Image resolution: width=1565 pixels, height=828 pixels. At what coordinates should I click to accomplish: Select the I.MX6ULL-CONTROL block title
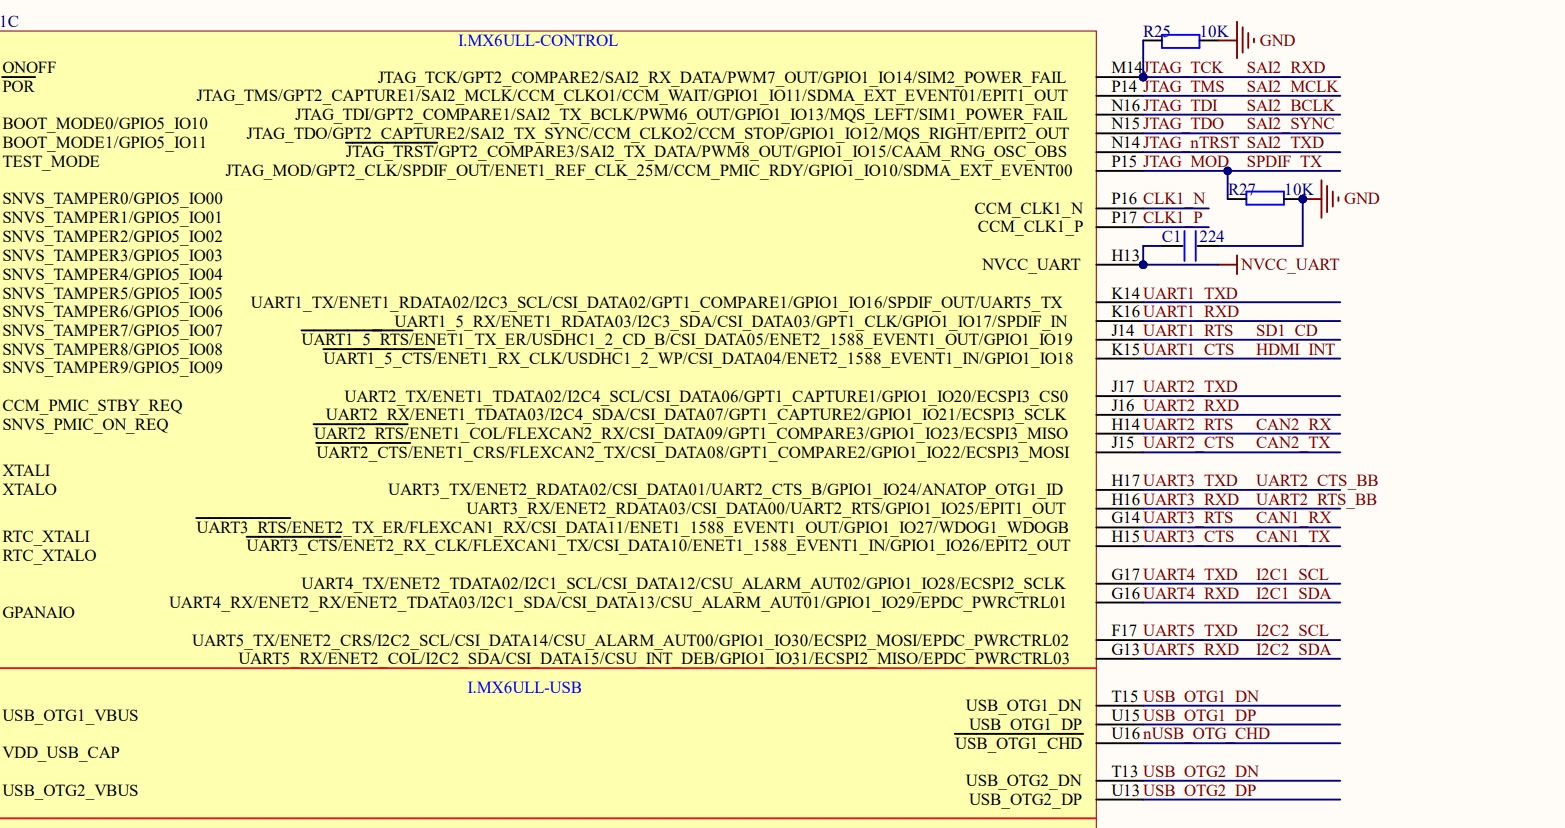(x=538, y=41)
